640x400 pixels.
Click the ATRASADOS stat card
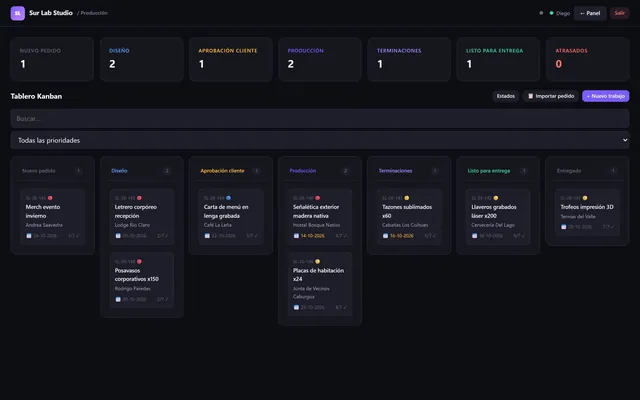coord(587,59)
